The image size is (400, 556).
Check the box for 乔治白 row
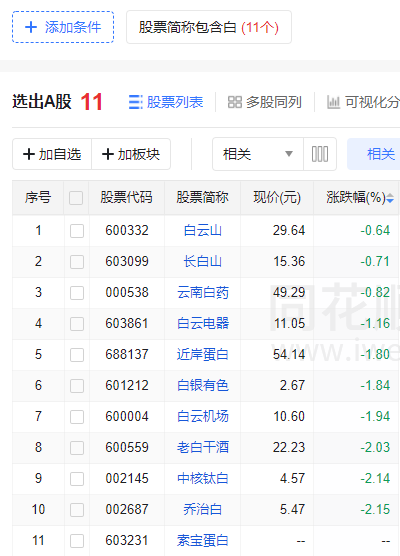click(x=77, y=510)
